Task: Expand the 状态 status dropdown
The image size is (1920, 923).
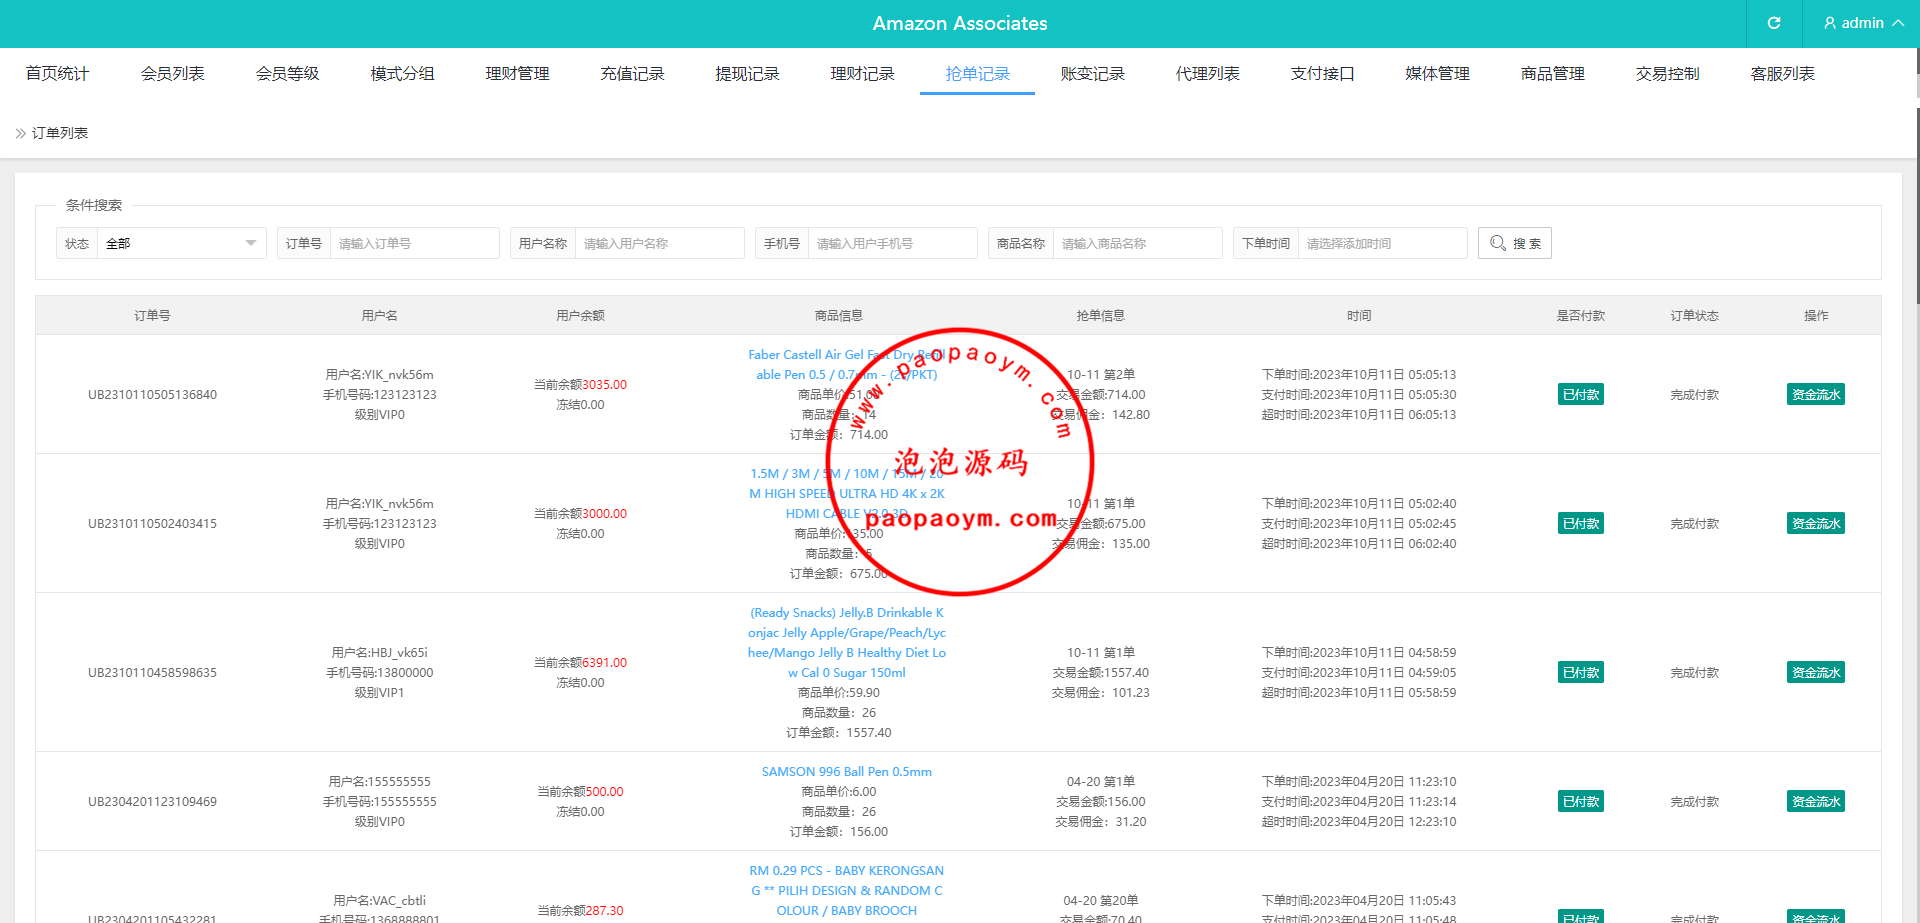Action: coord(181,243)
